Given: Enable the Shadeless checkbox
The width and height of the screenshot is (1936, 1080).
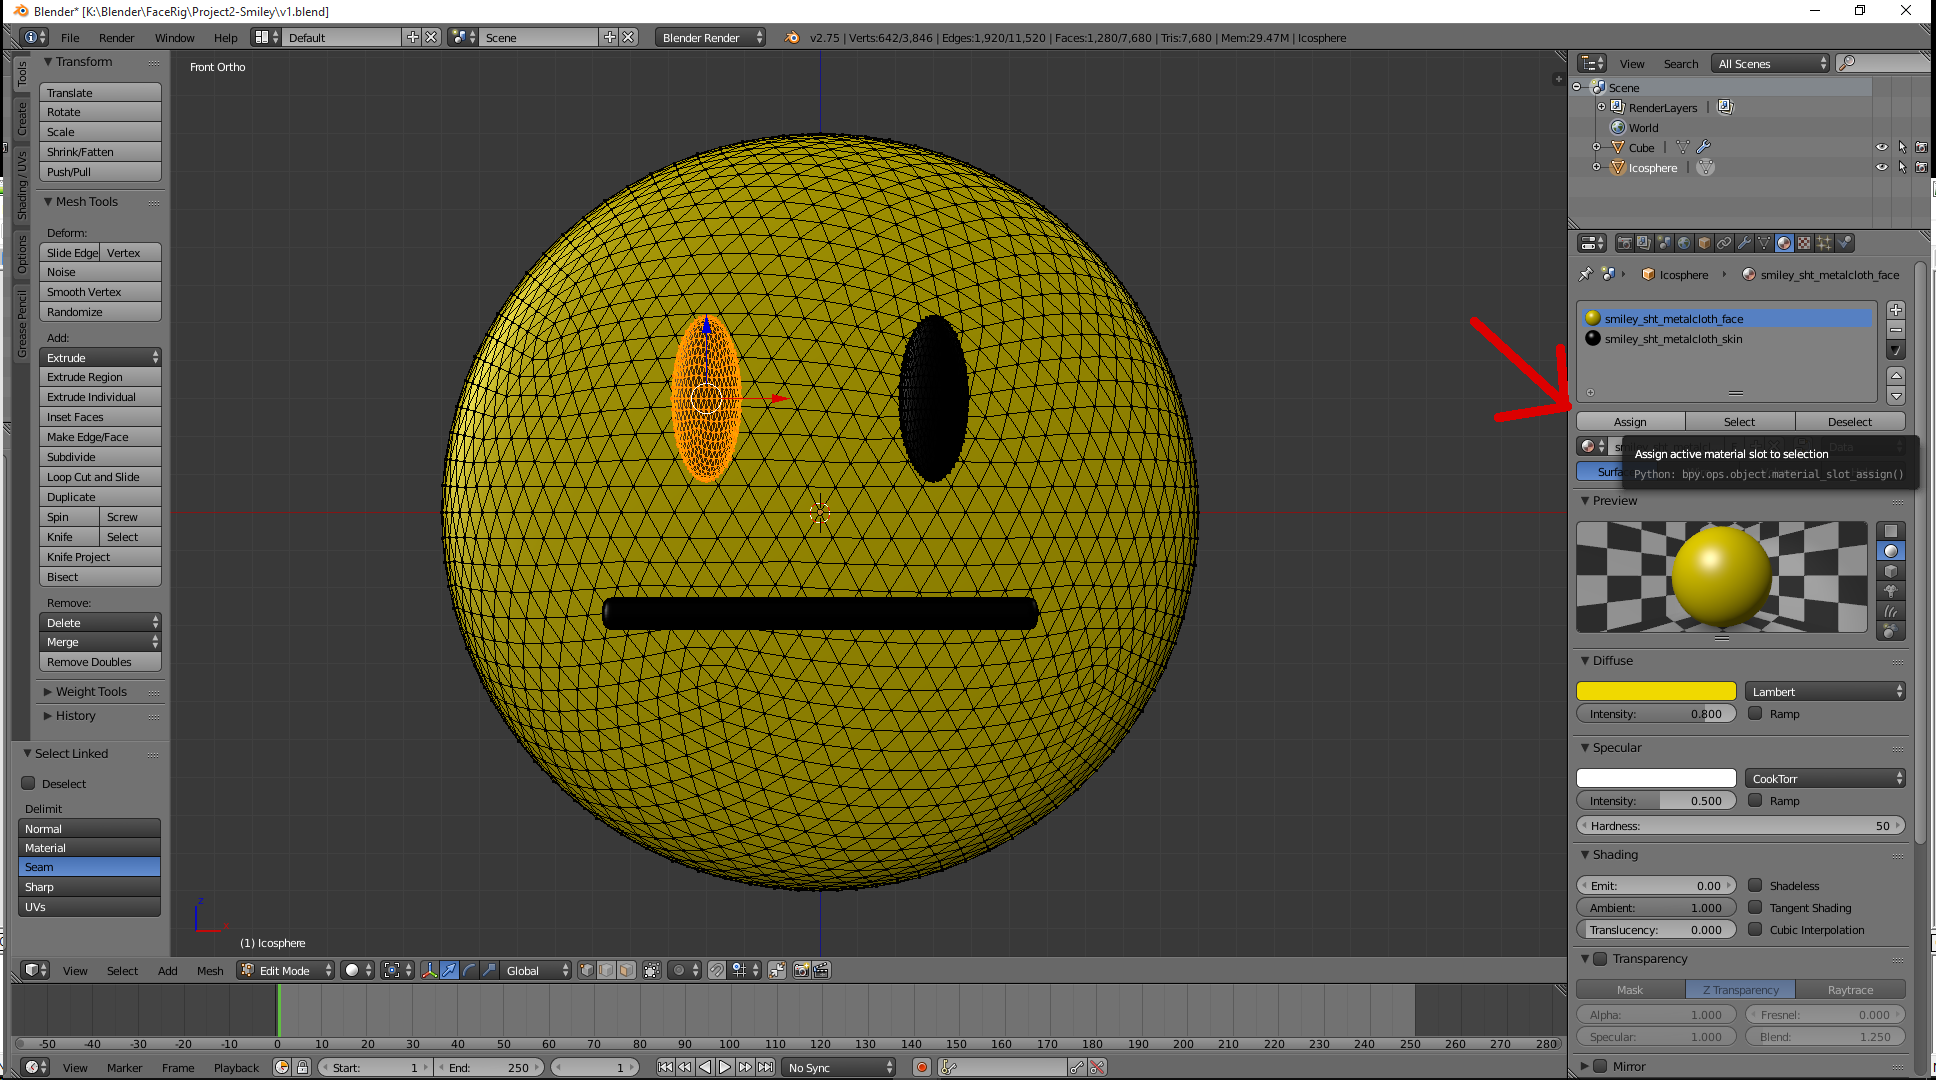Looking at the screenshot, I should coord(1755,885).
